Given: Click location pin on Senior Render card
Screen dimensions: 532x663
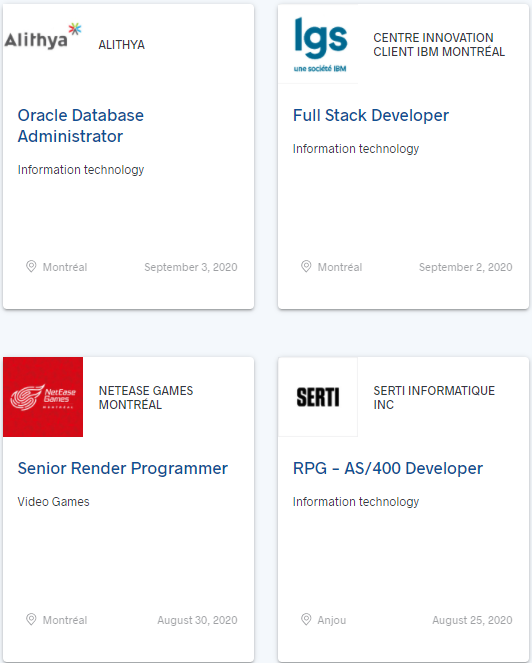Looking at the screenshot, I should click(x=31, y=619).
